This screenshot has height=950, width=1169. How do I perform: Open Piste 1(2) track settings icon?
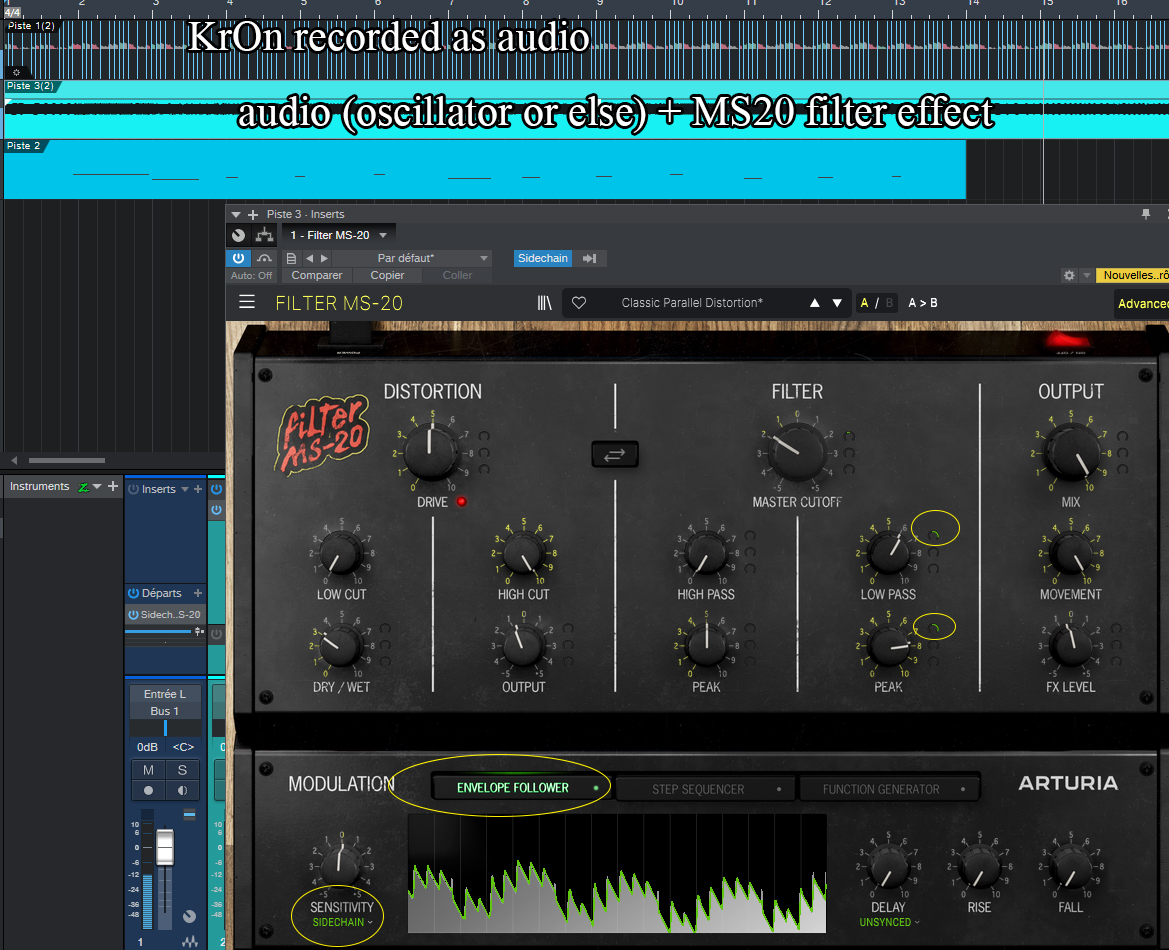(16, 72)
